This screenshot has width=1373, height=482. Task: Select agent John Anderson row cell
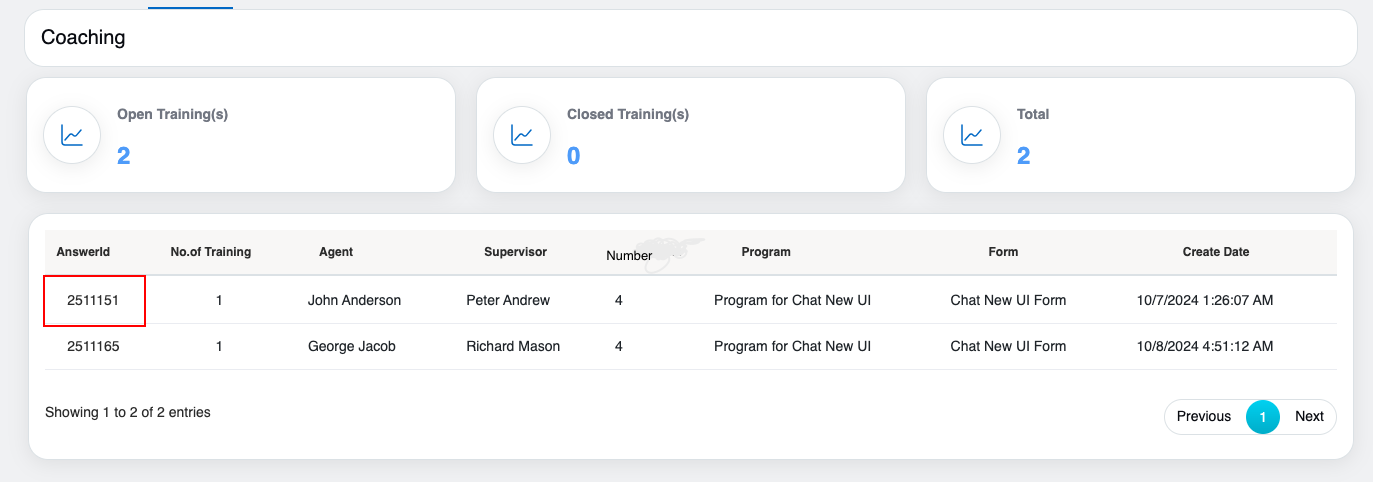tap(354, 300)
